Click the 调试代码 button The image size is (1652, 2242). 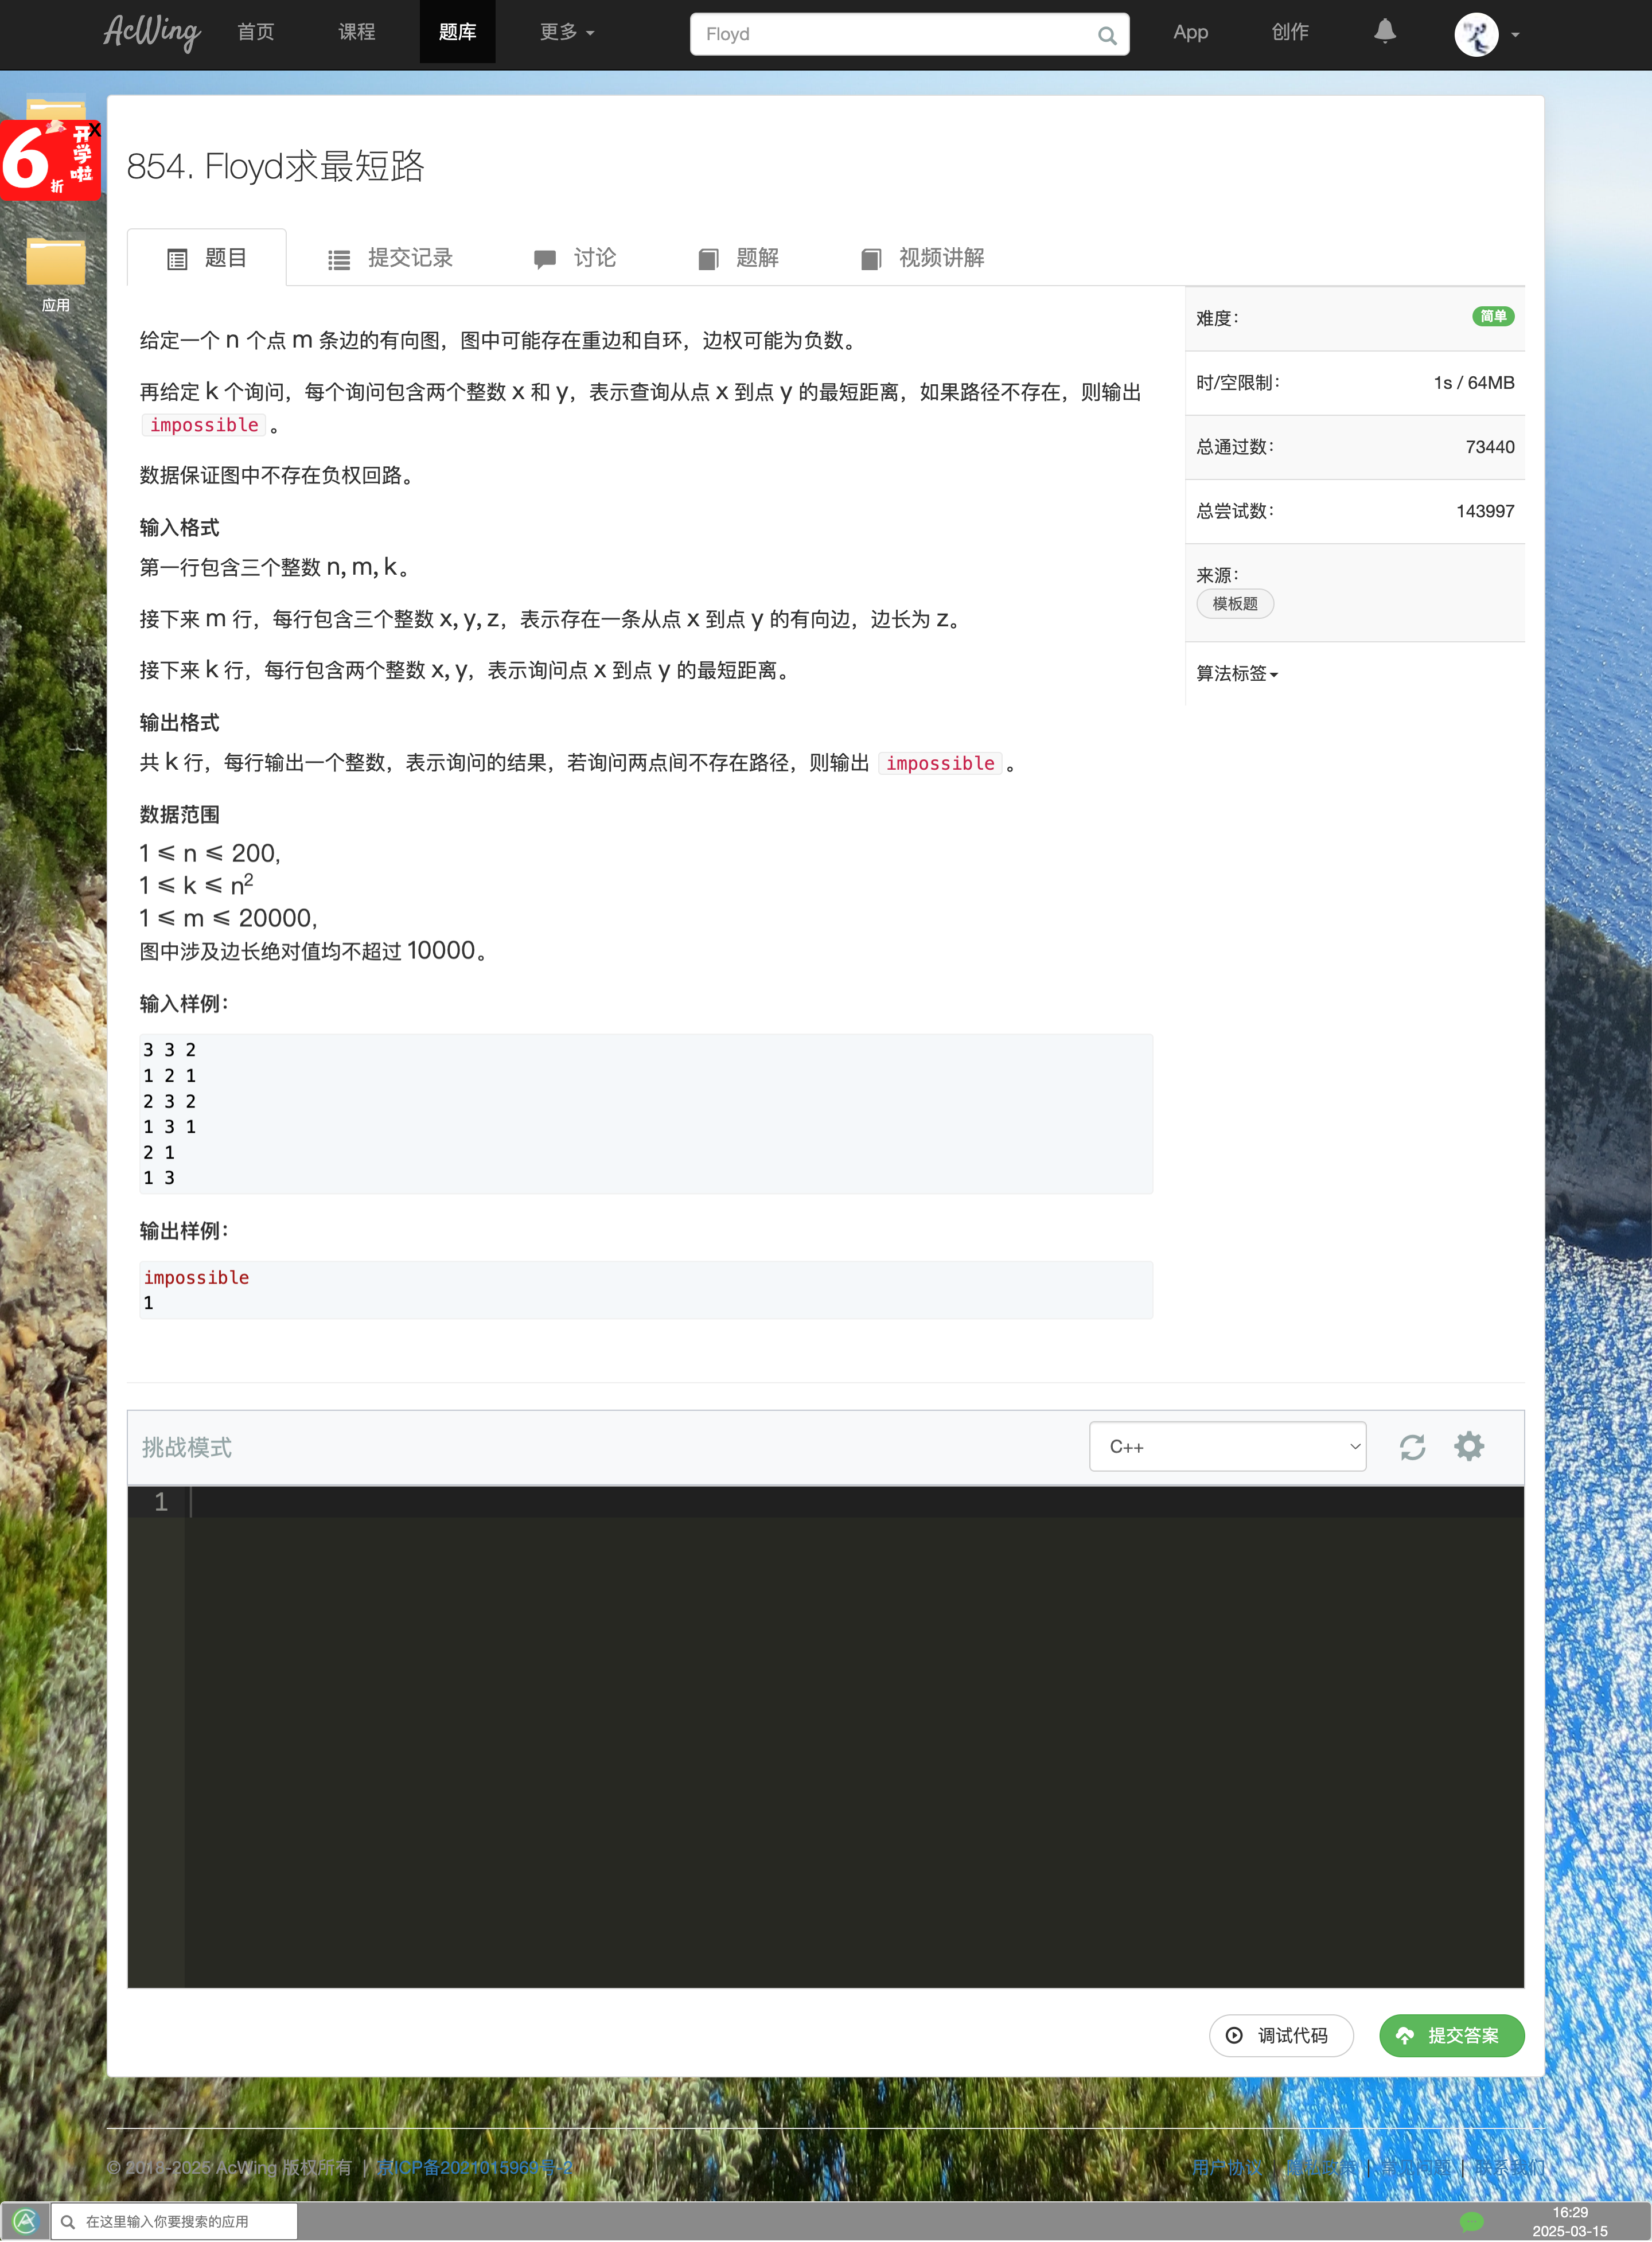pos(1280,2035)
